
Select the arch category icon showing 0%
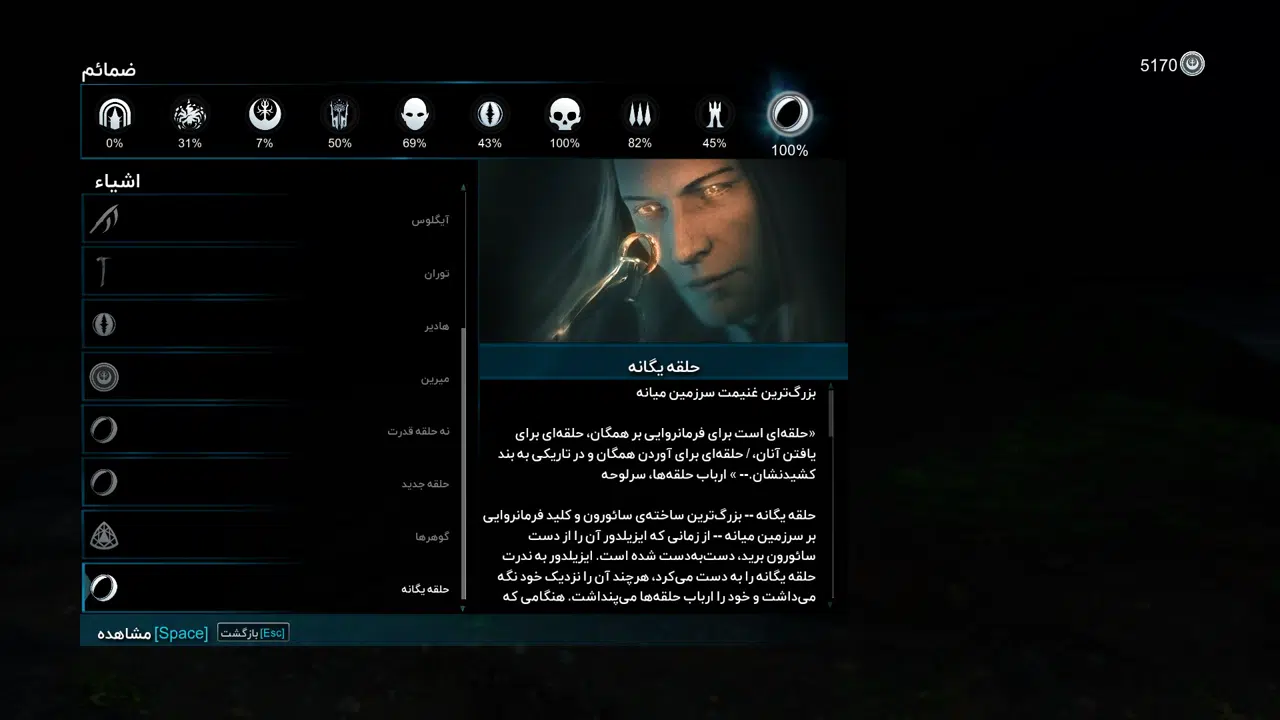click(115, 114)
